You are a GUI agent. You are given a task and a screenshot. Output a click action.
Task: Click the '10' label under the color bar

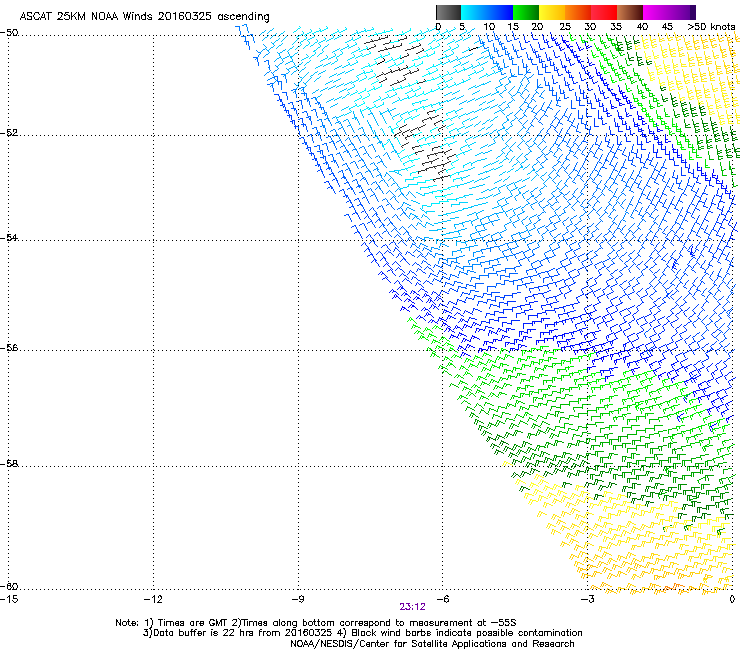point(489,27)
